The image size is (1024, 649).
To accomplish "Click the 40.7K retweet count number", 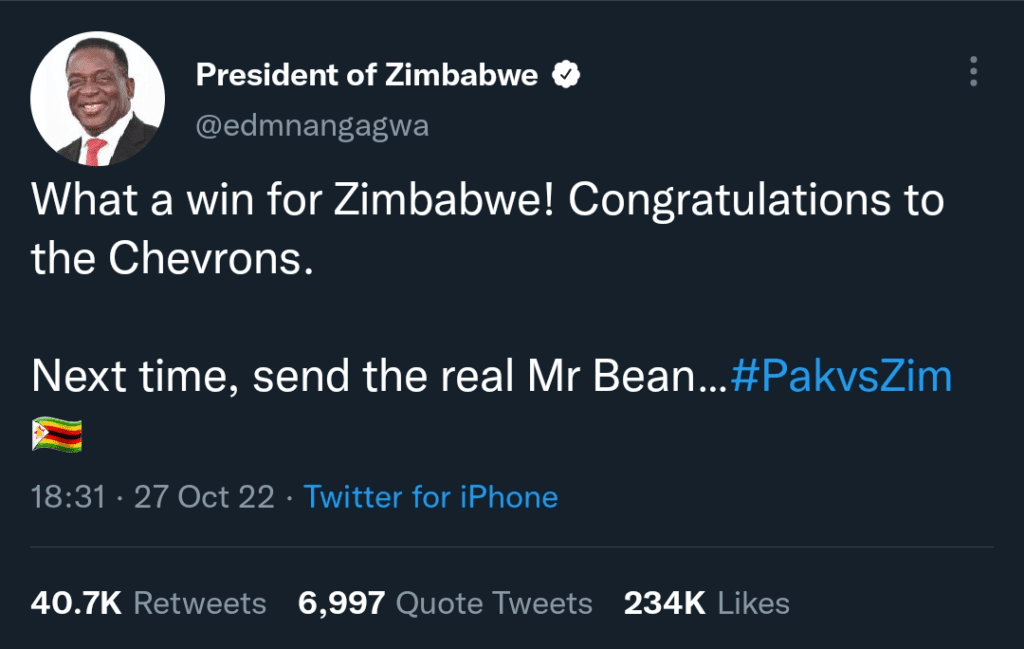I will (x=77, y=603).
